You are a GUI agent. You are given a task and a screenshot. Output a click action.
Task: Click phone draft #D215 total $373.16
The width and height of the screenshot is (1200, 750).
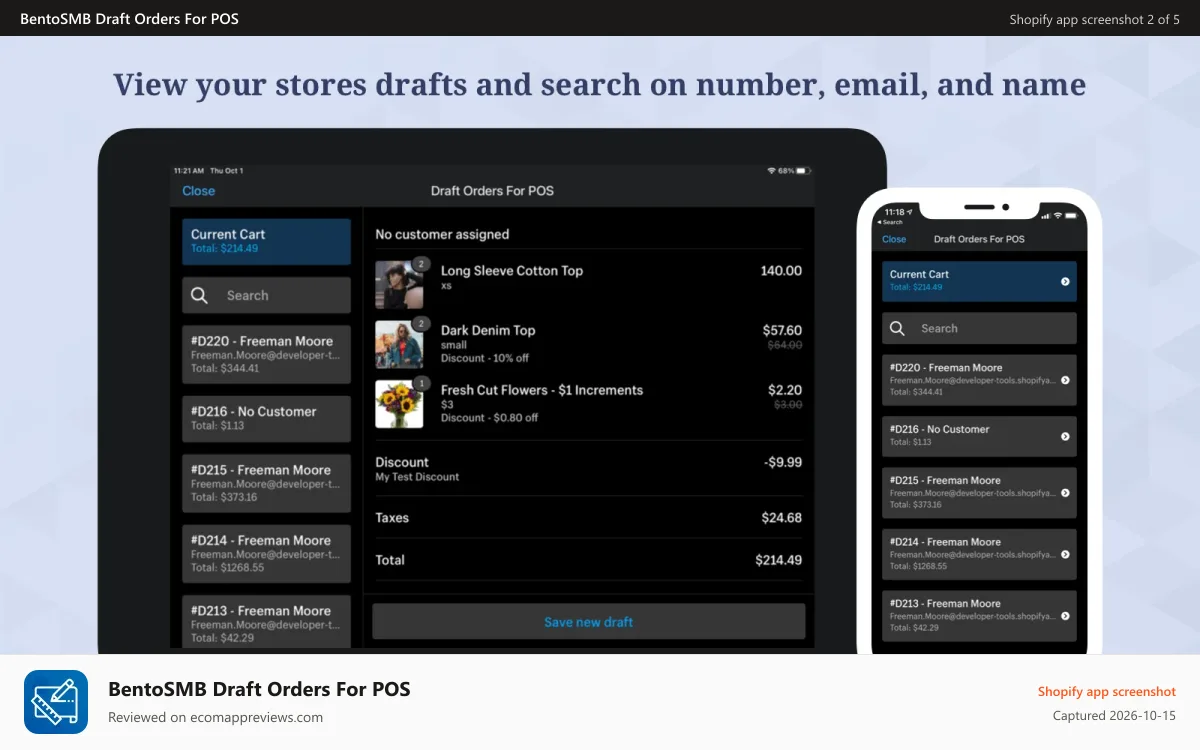[916, 504]
